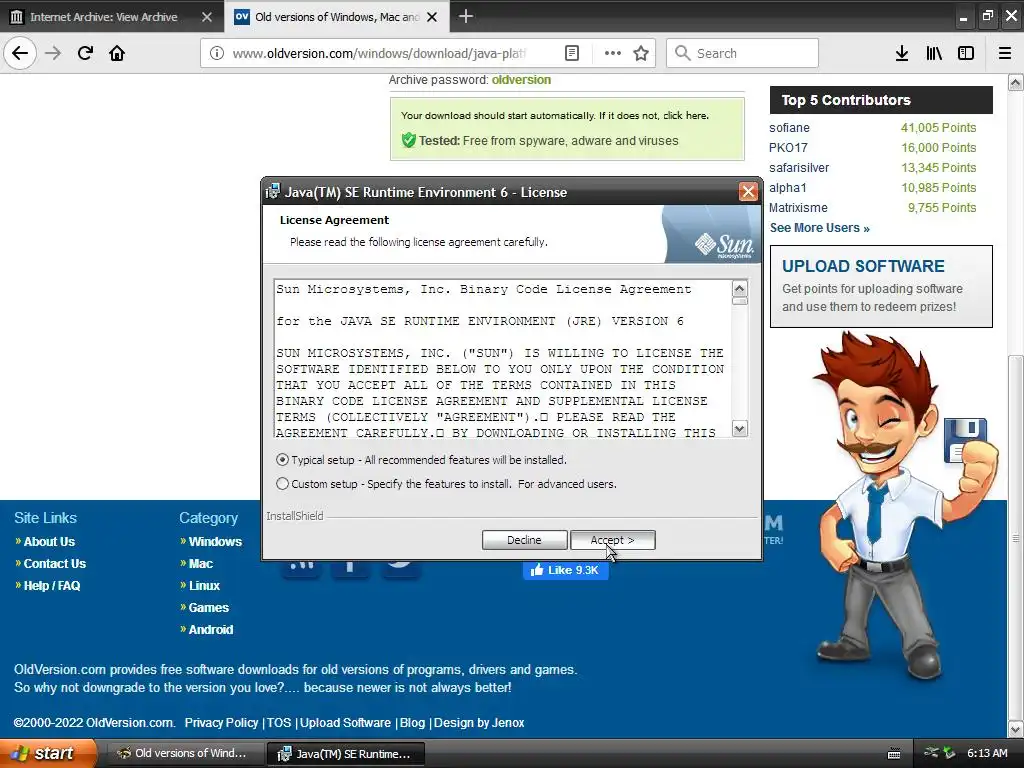Image resolution: width=1024 pixels, height=768 pixels.
Task: Open the Windows category
Action: click(215, 541)
